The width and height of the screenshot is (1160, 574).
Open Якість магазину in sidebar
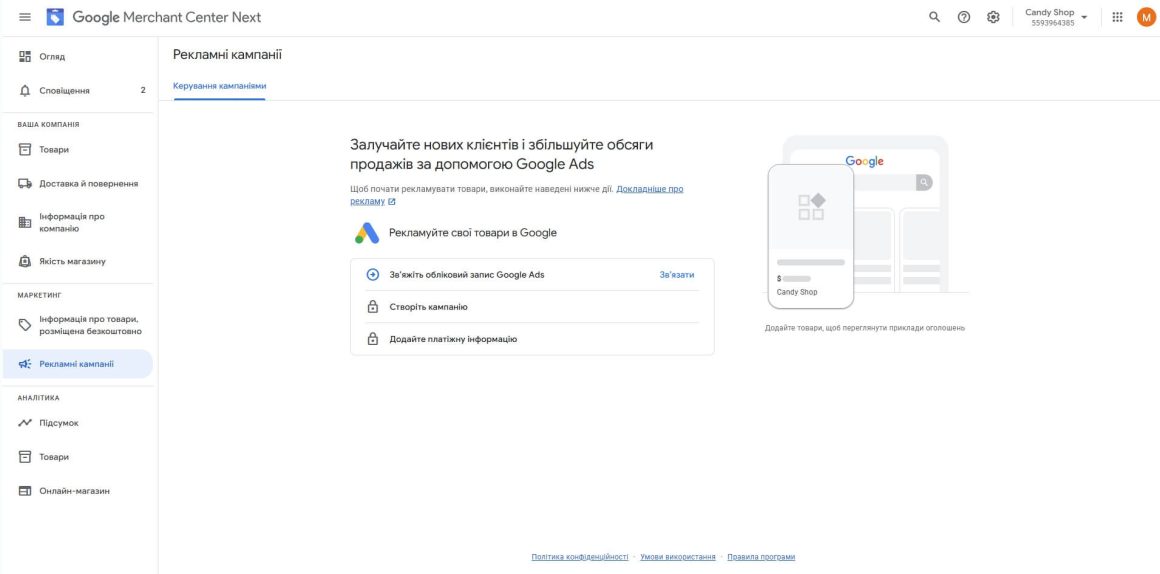click(x=78, y=261)
